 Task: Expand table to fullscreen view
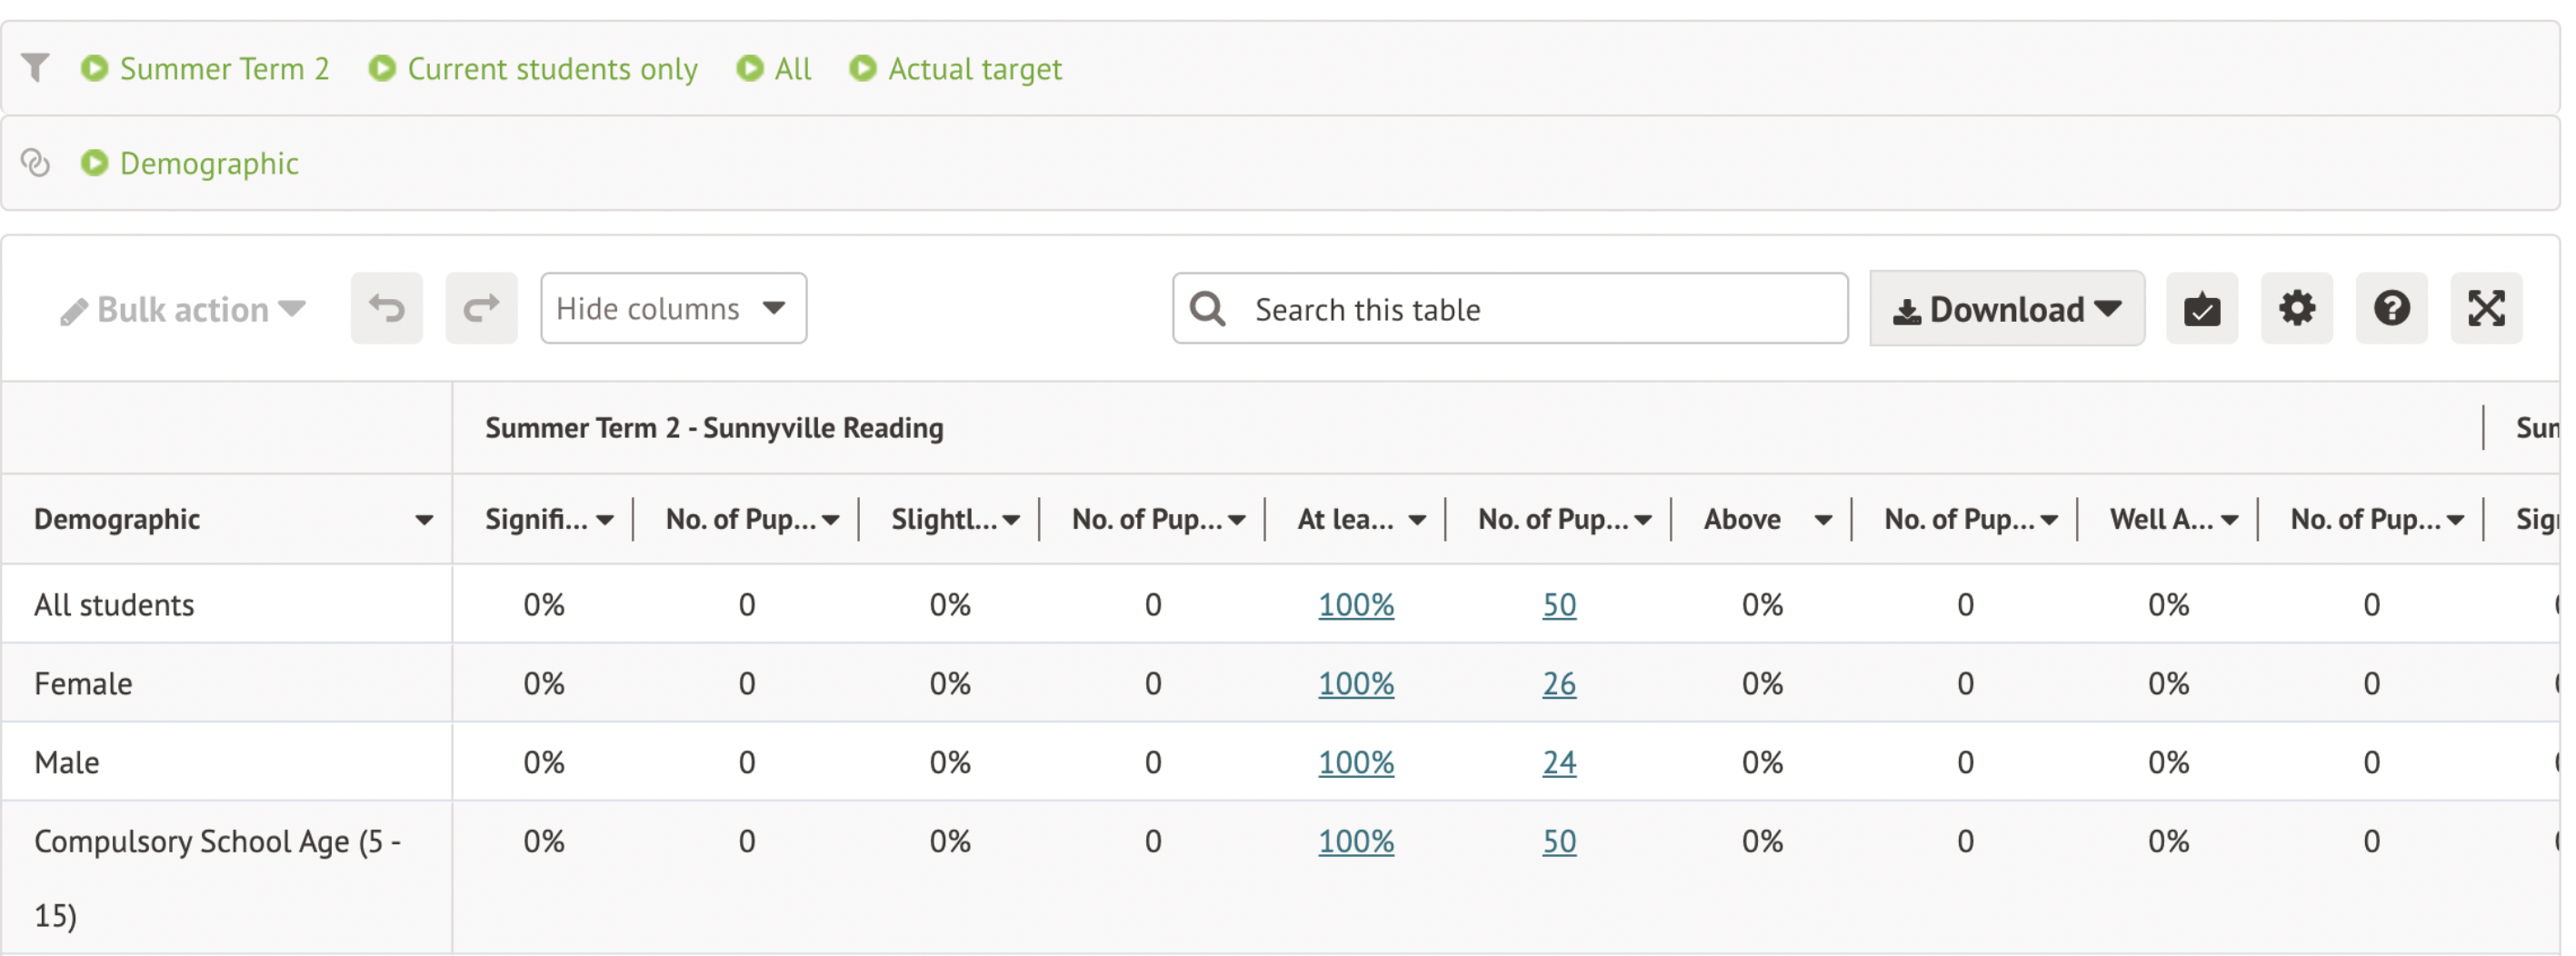click(2486, 308)
